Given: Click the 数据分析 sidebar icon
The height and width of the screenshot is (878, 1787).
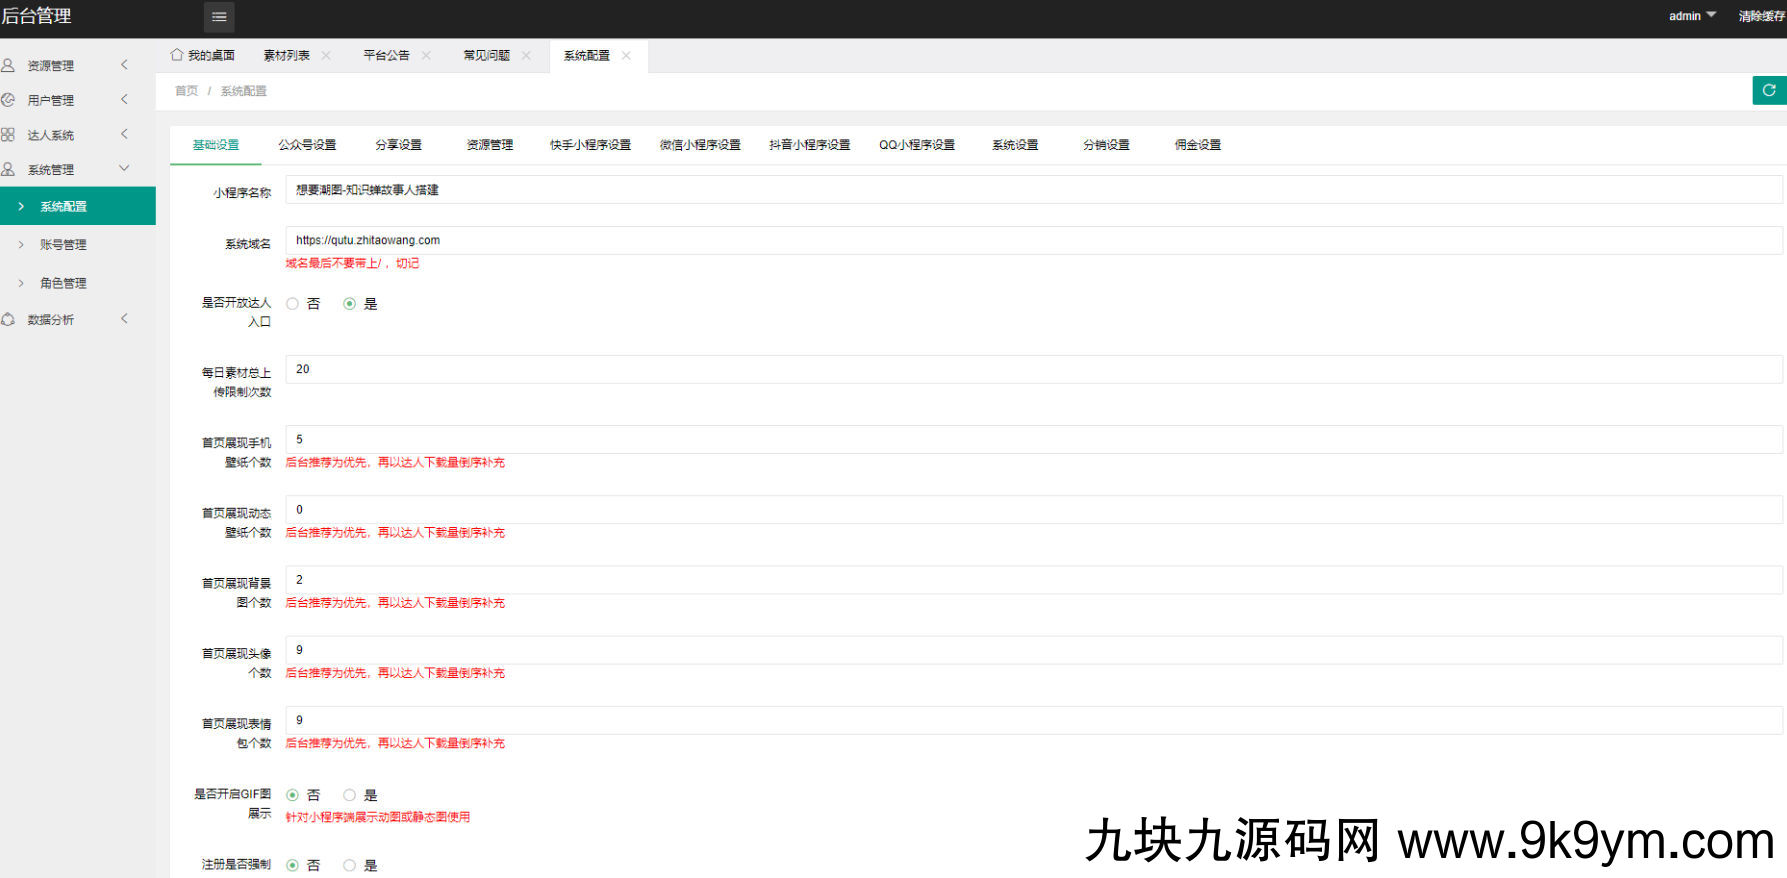Looking at the screenshot, I should pos(8,319).
